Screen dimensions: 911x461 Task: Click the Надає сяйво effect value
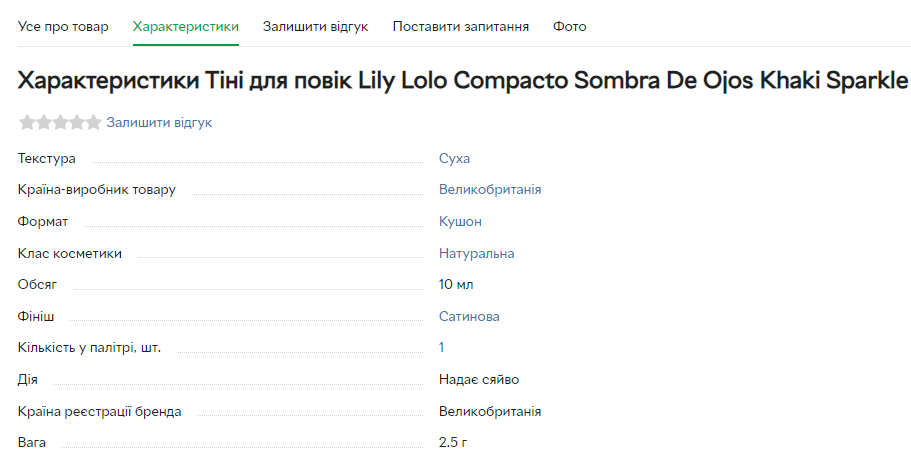click(x=479, y=380)
